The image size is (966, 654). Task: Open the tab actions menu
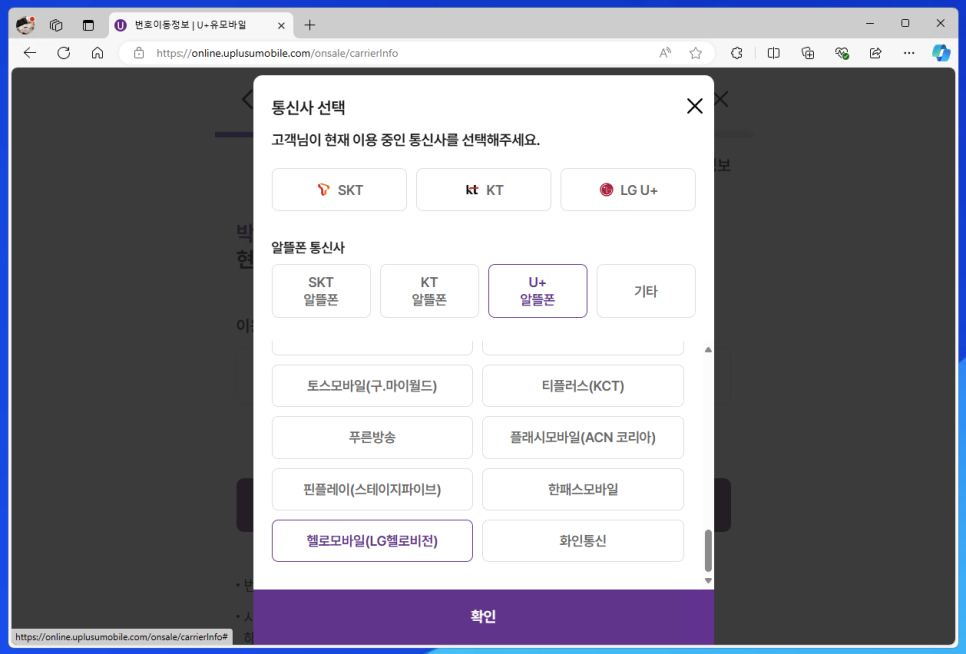click(x=88, y=25)
